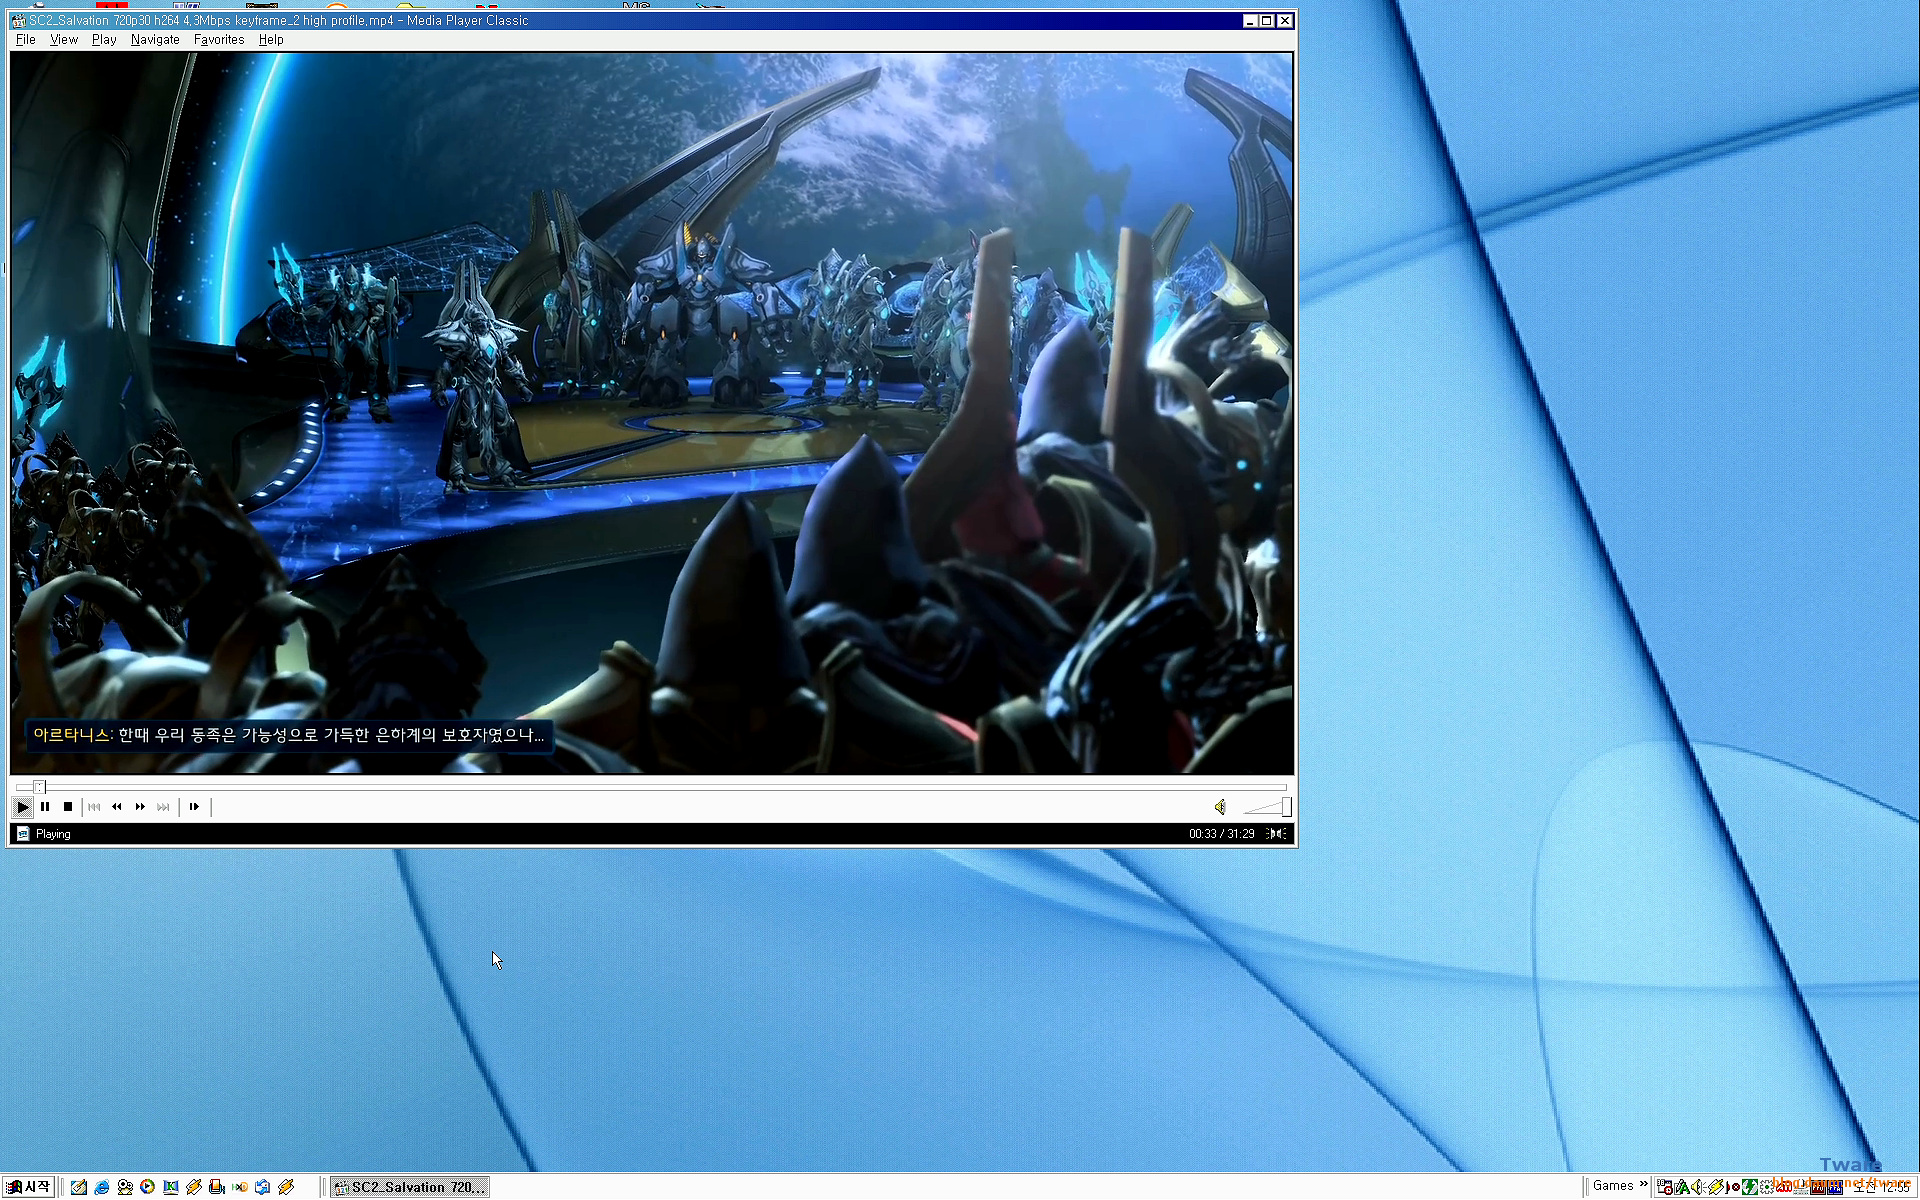Image resolution: width=1920 pixels, height=1200 pixels.
Task: Click the dark red square tray icon
Action: (x=1818, y=1187)
